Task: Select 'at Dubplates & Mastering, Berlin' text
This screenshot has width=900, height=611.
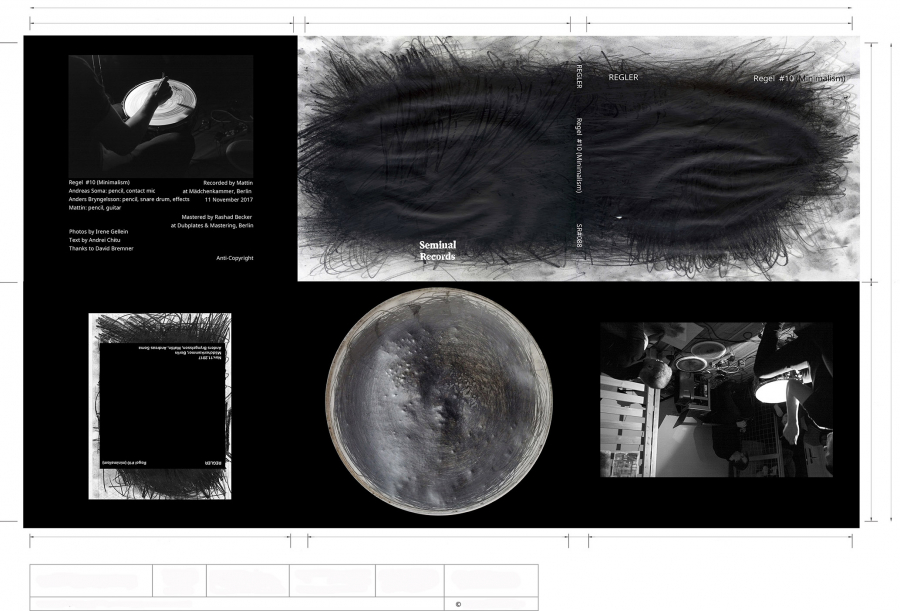Action: (212, 226)
